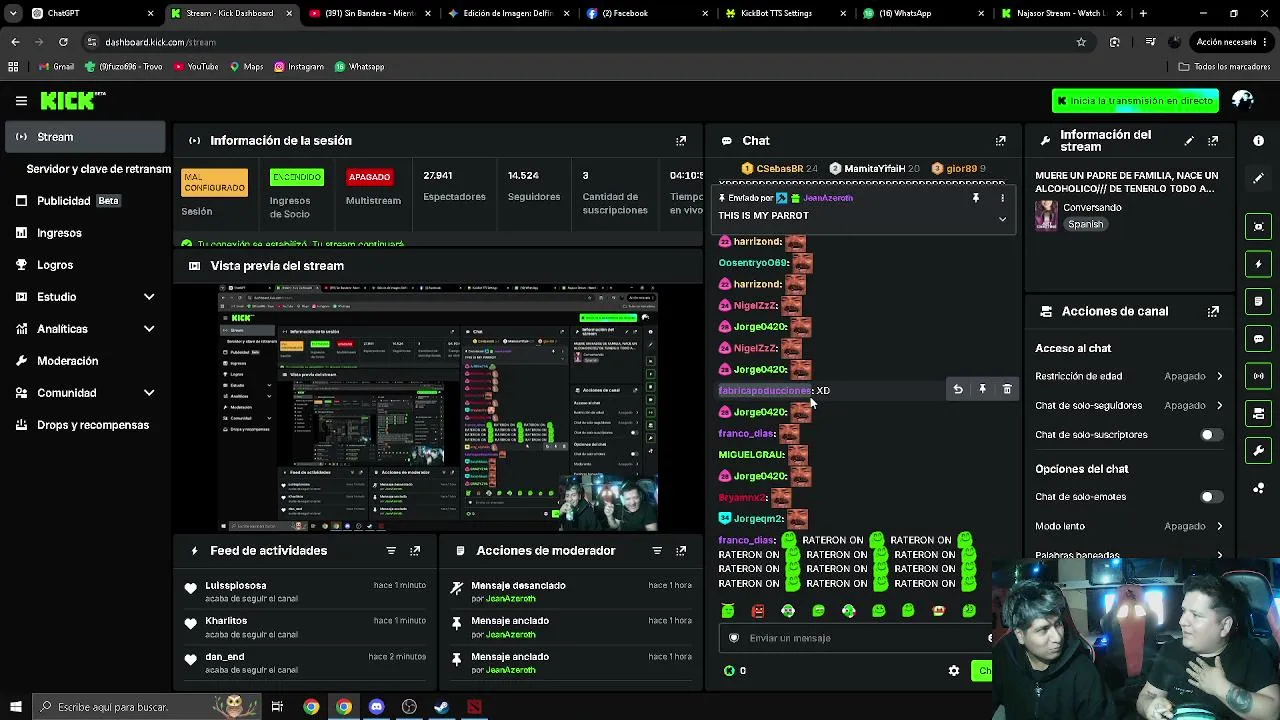Click the stream preview icon in the right sidebar
Viewport: 1280px width, 720px height.
pyautogui.click(x=1259, y=226)
